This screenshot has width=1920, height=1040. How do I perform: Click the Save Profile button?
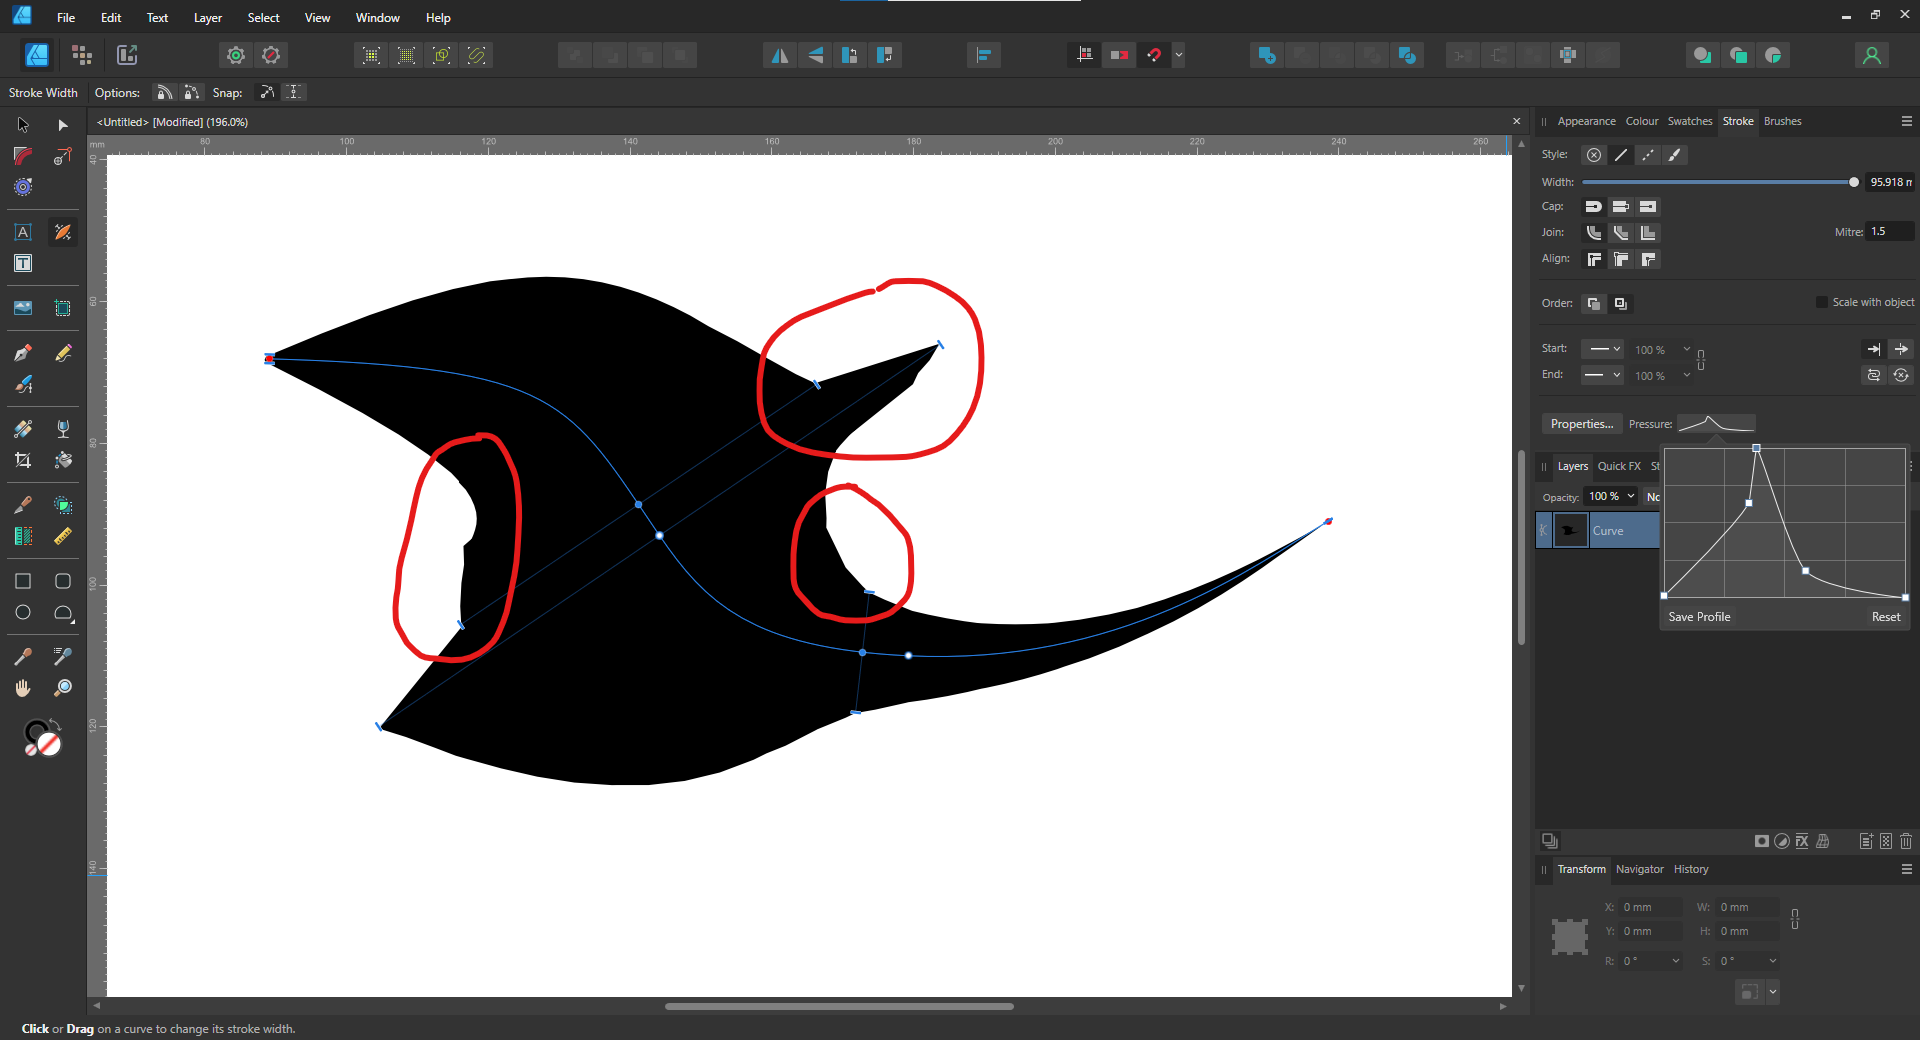tap(1698, 617)
